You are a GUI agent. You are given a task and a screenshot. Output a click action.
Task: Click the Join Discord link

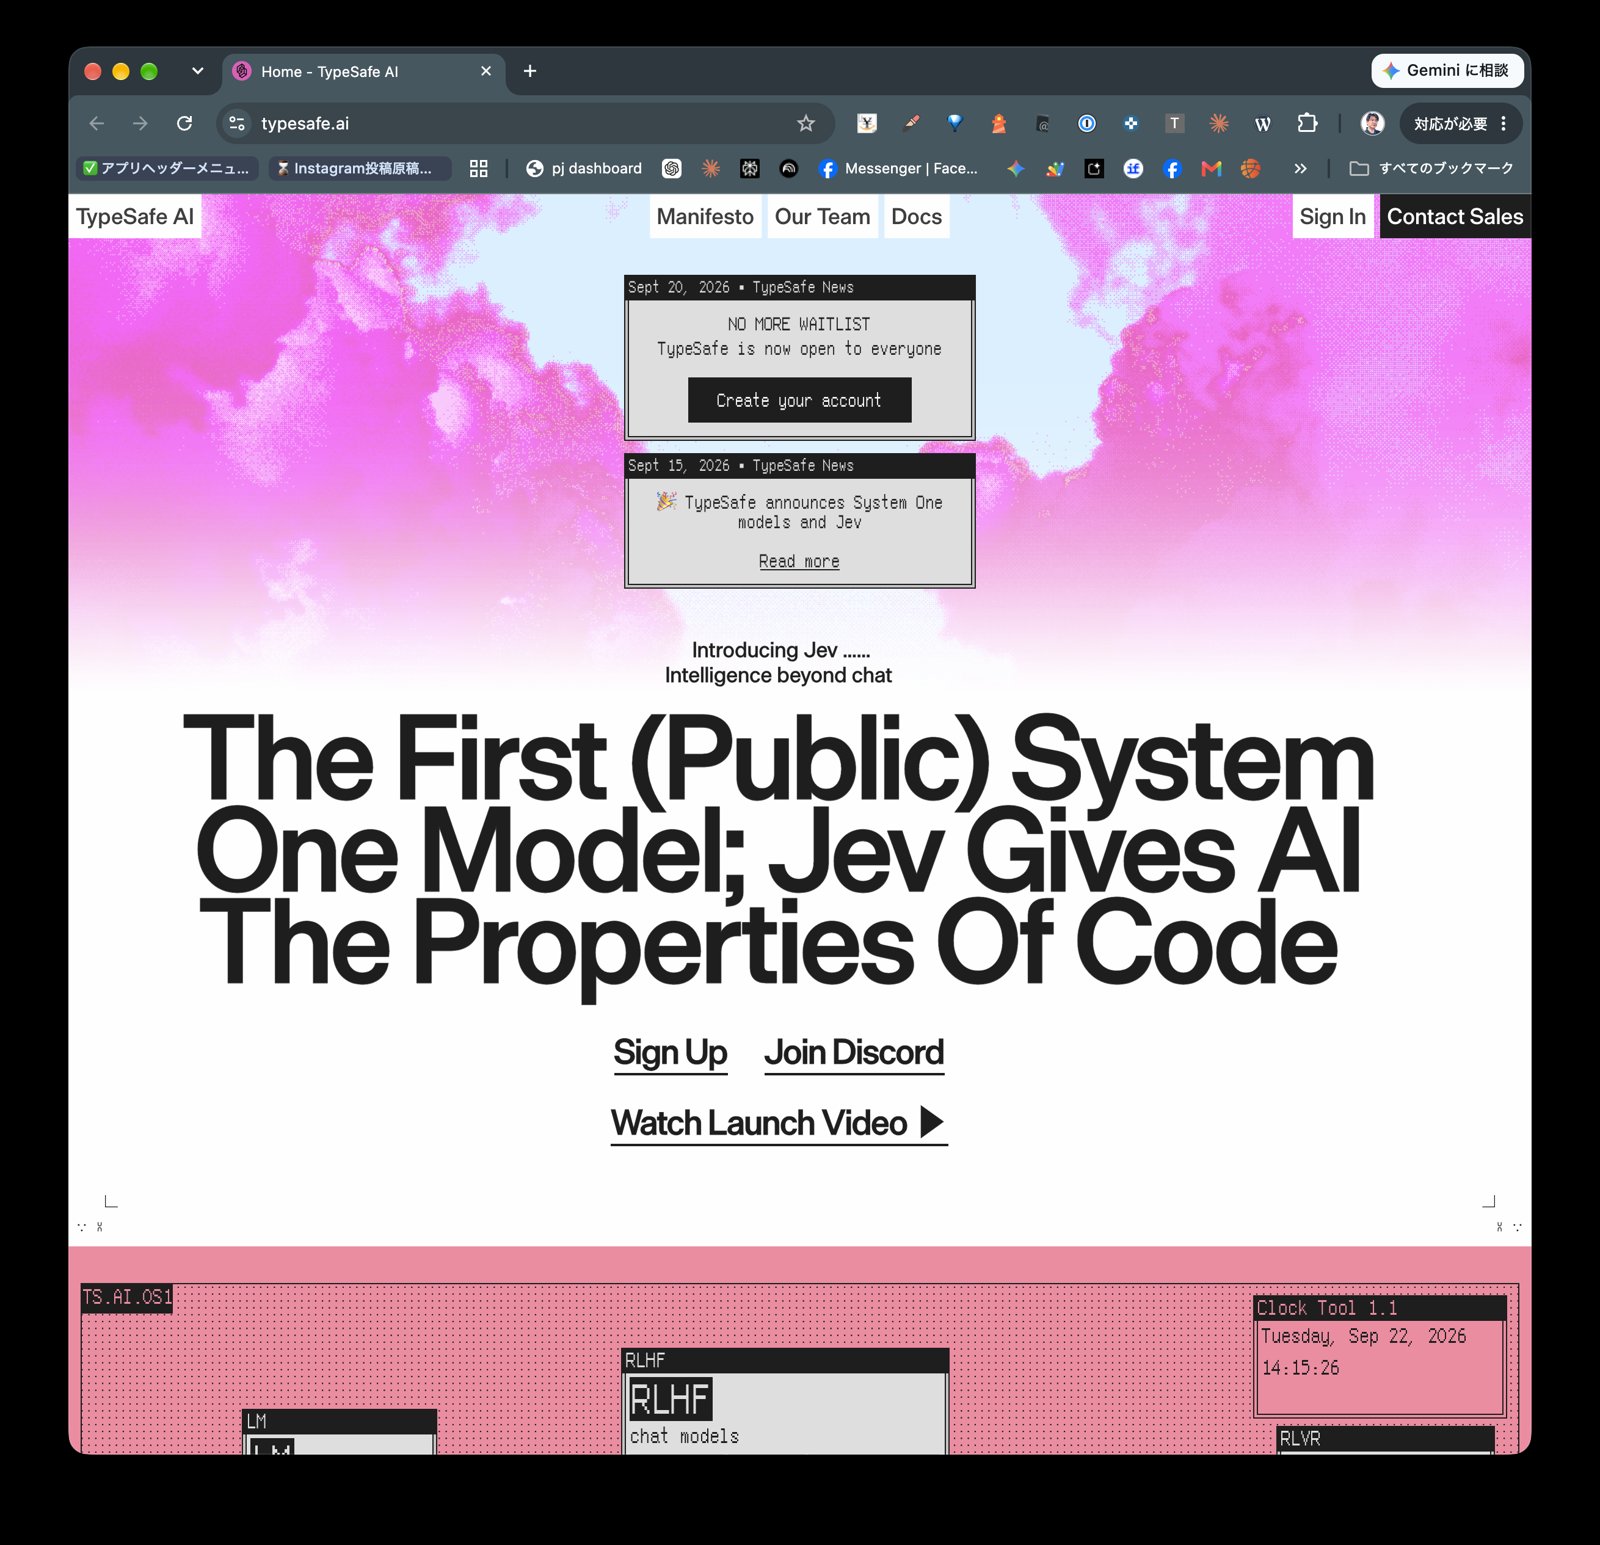click(854, 1053)
